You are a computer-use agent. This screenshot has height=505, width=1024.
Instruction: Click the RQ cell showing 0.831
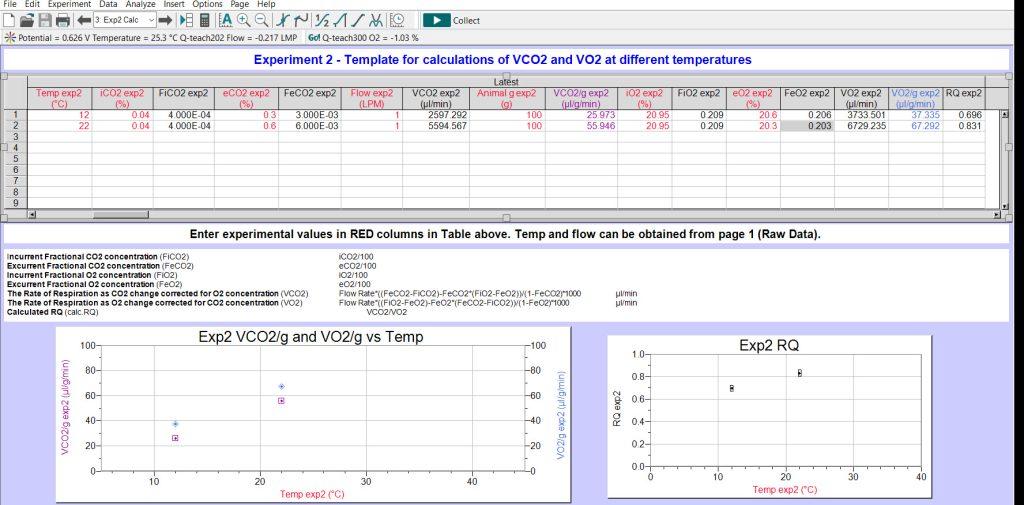(x=964, y=126)
